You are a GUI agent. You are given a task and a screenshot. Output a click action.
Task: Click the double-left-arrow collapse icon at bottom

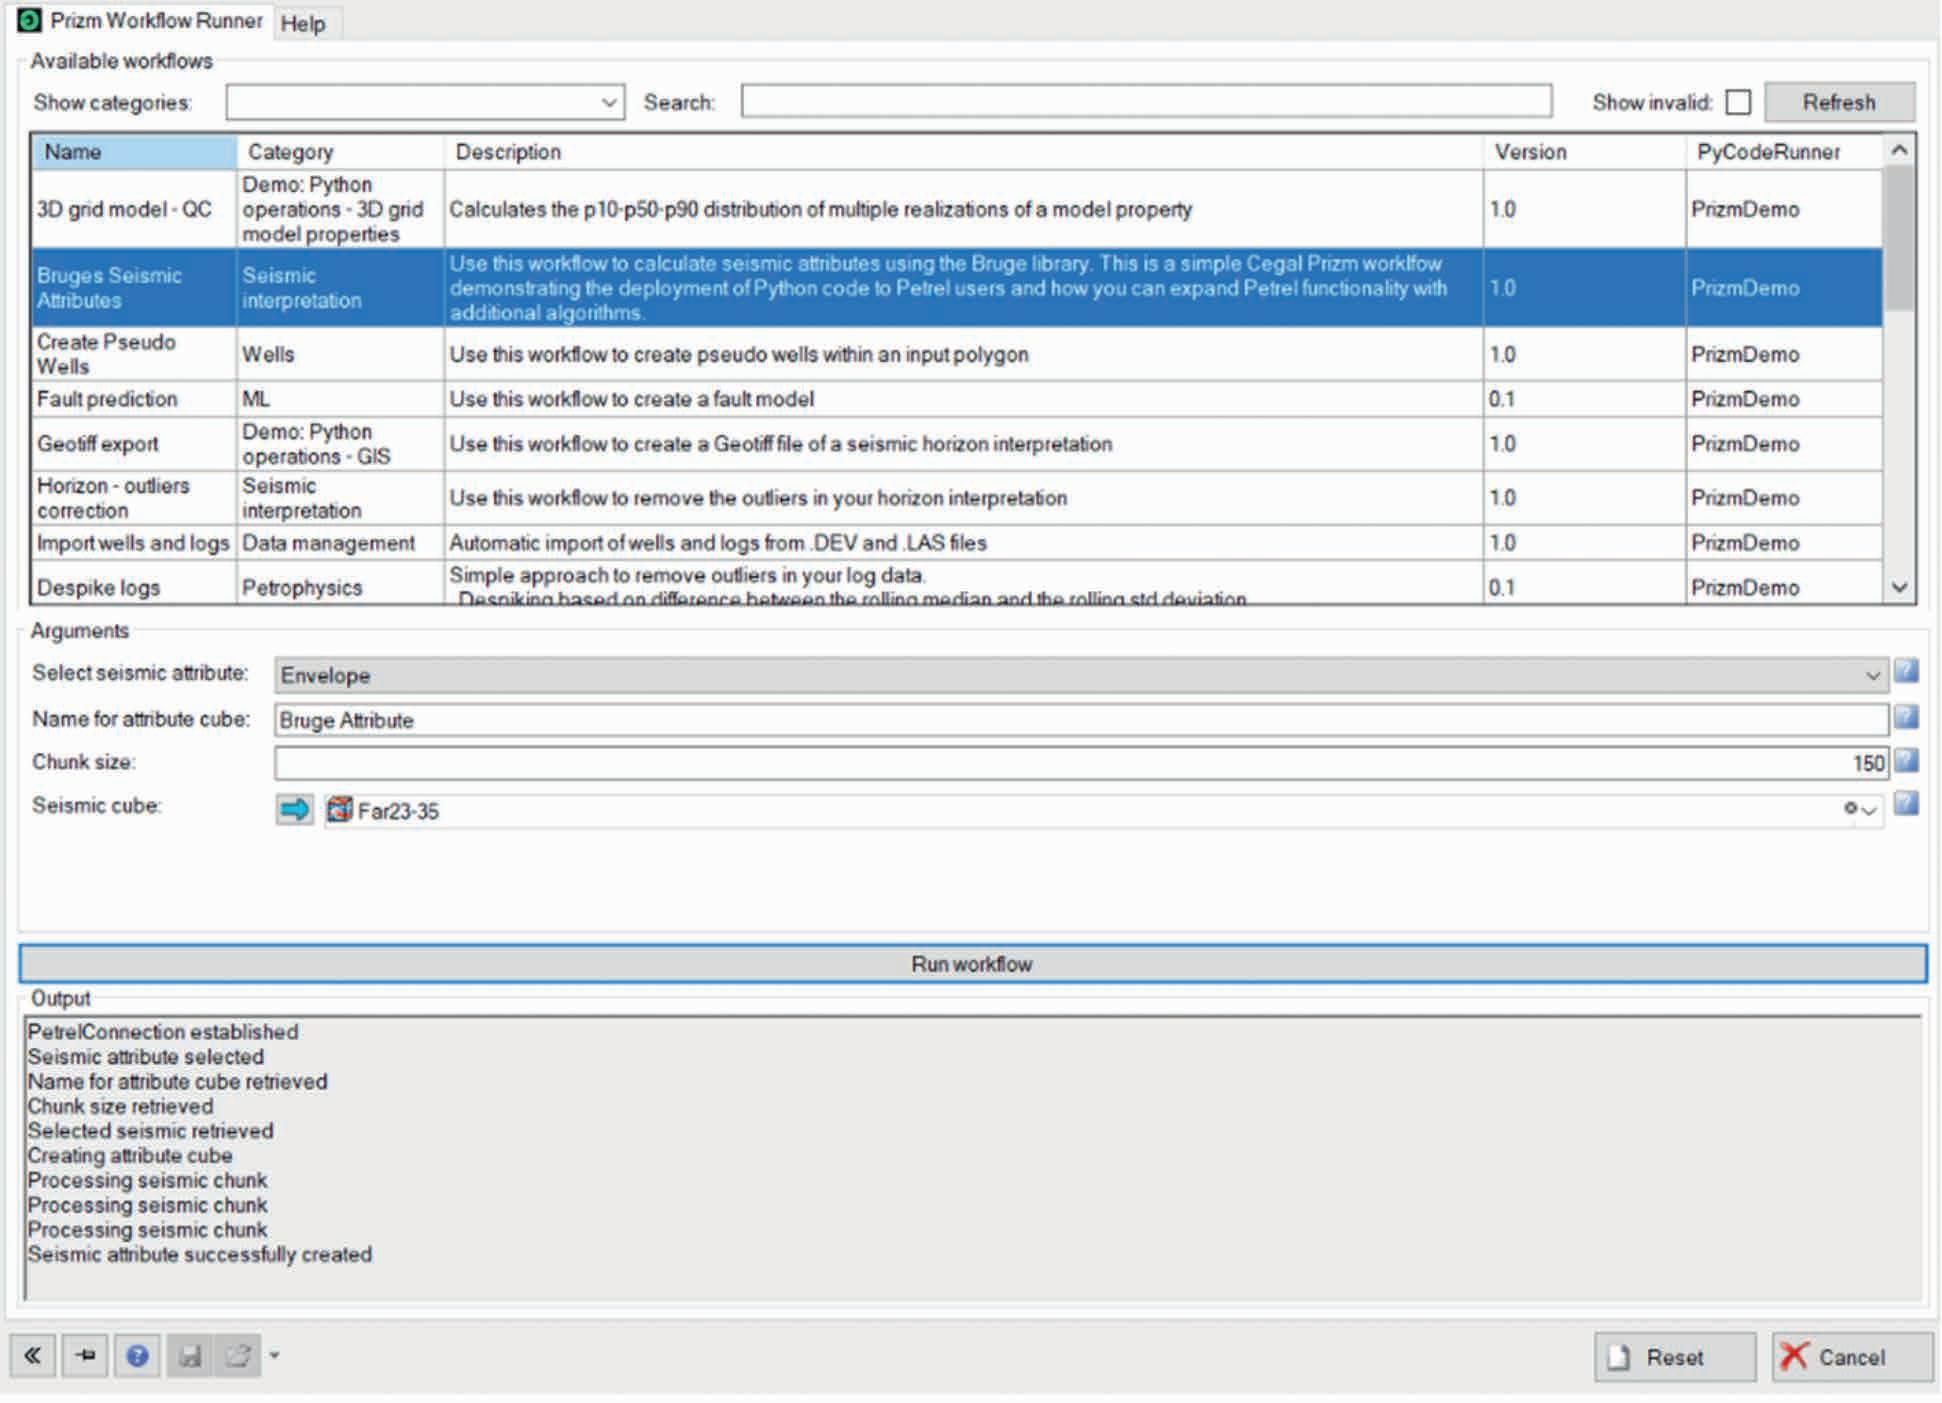pyautogui.click(x=33, y=1356)
